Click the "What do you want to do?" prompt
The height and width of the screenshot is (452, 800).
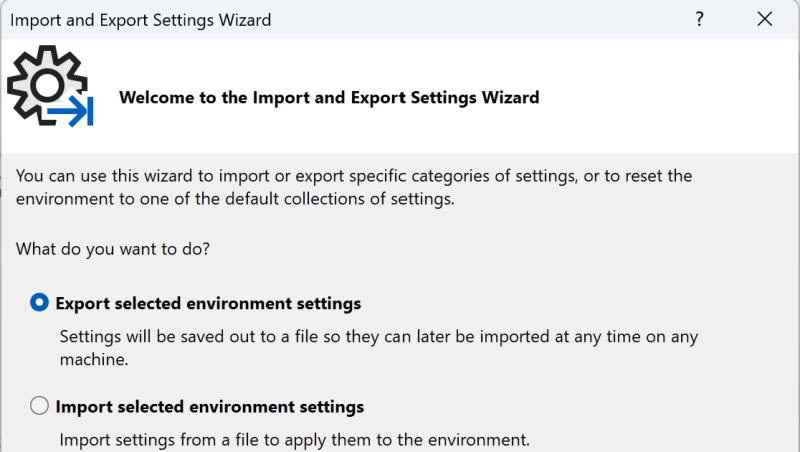[x=113, y=249]
